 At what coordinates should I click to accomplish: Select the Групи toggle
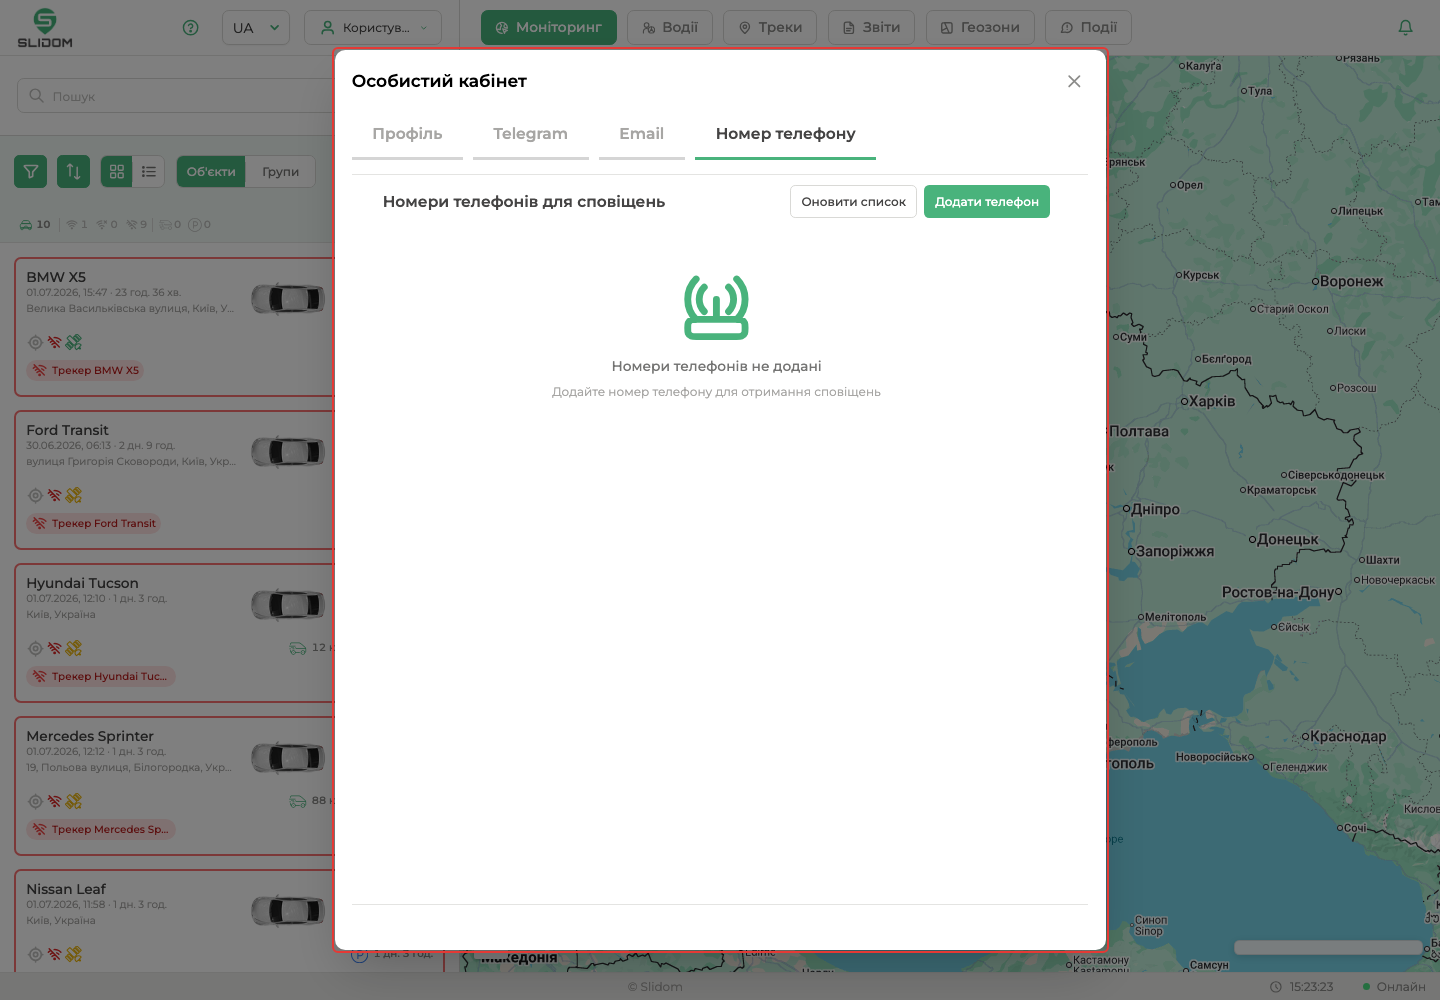coord(281,172)
